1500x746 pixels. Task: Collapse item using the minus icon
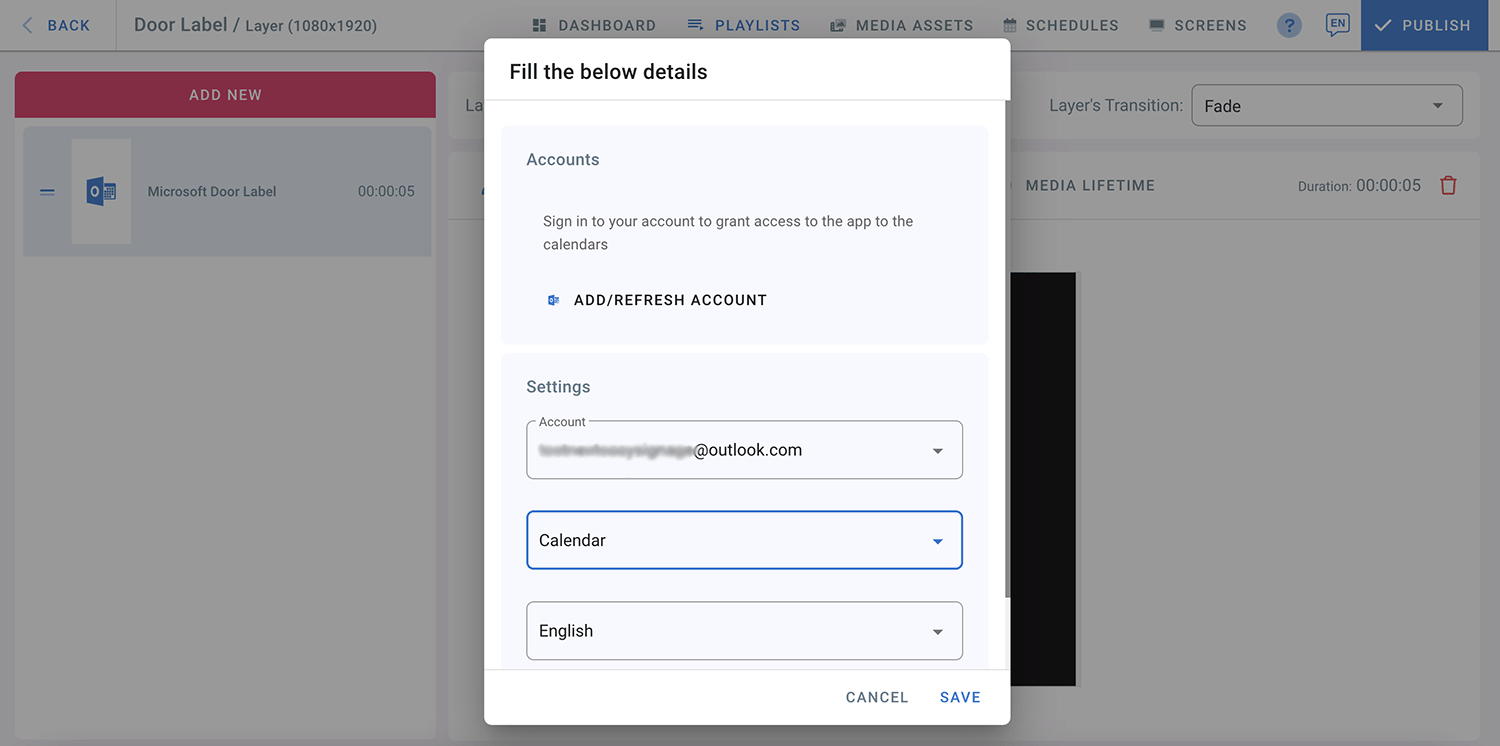(x=47, y=191)
